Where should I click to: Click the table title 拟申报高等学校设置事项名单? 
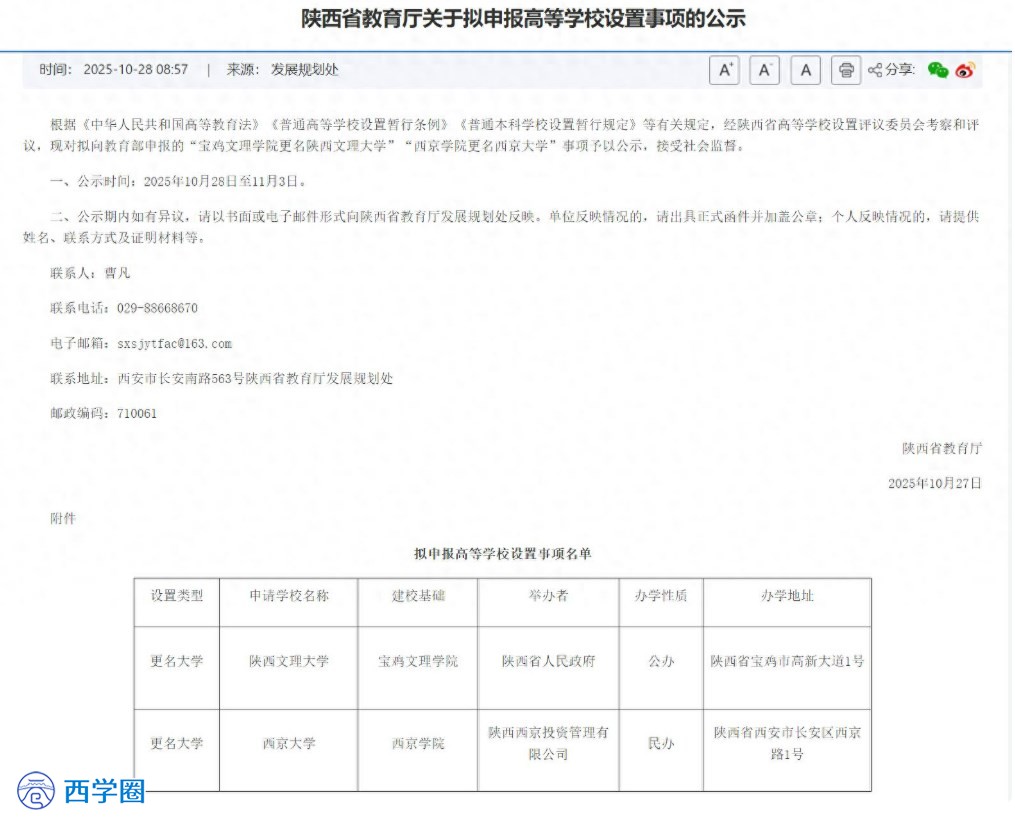point(503,553)
